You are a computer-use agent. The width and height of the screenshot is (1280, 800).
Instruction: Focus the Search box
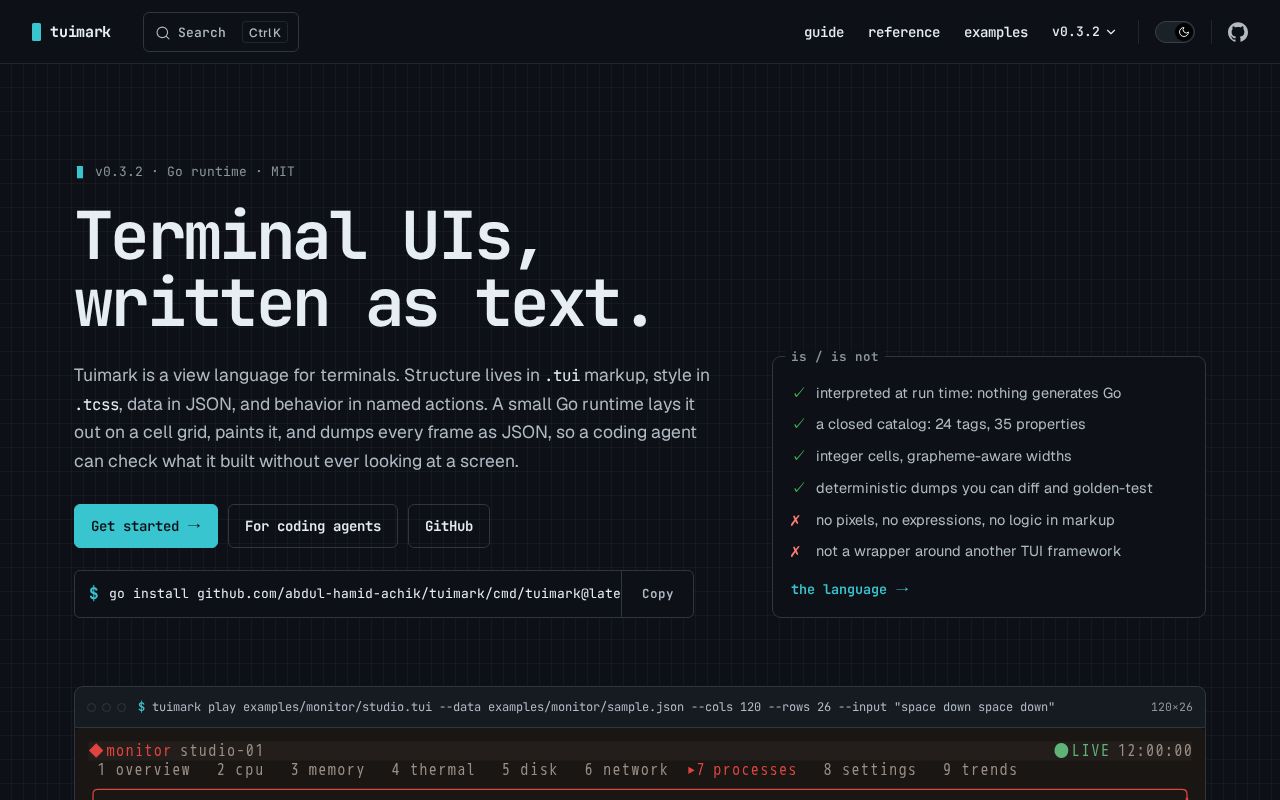coord(221,32)
